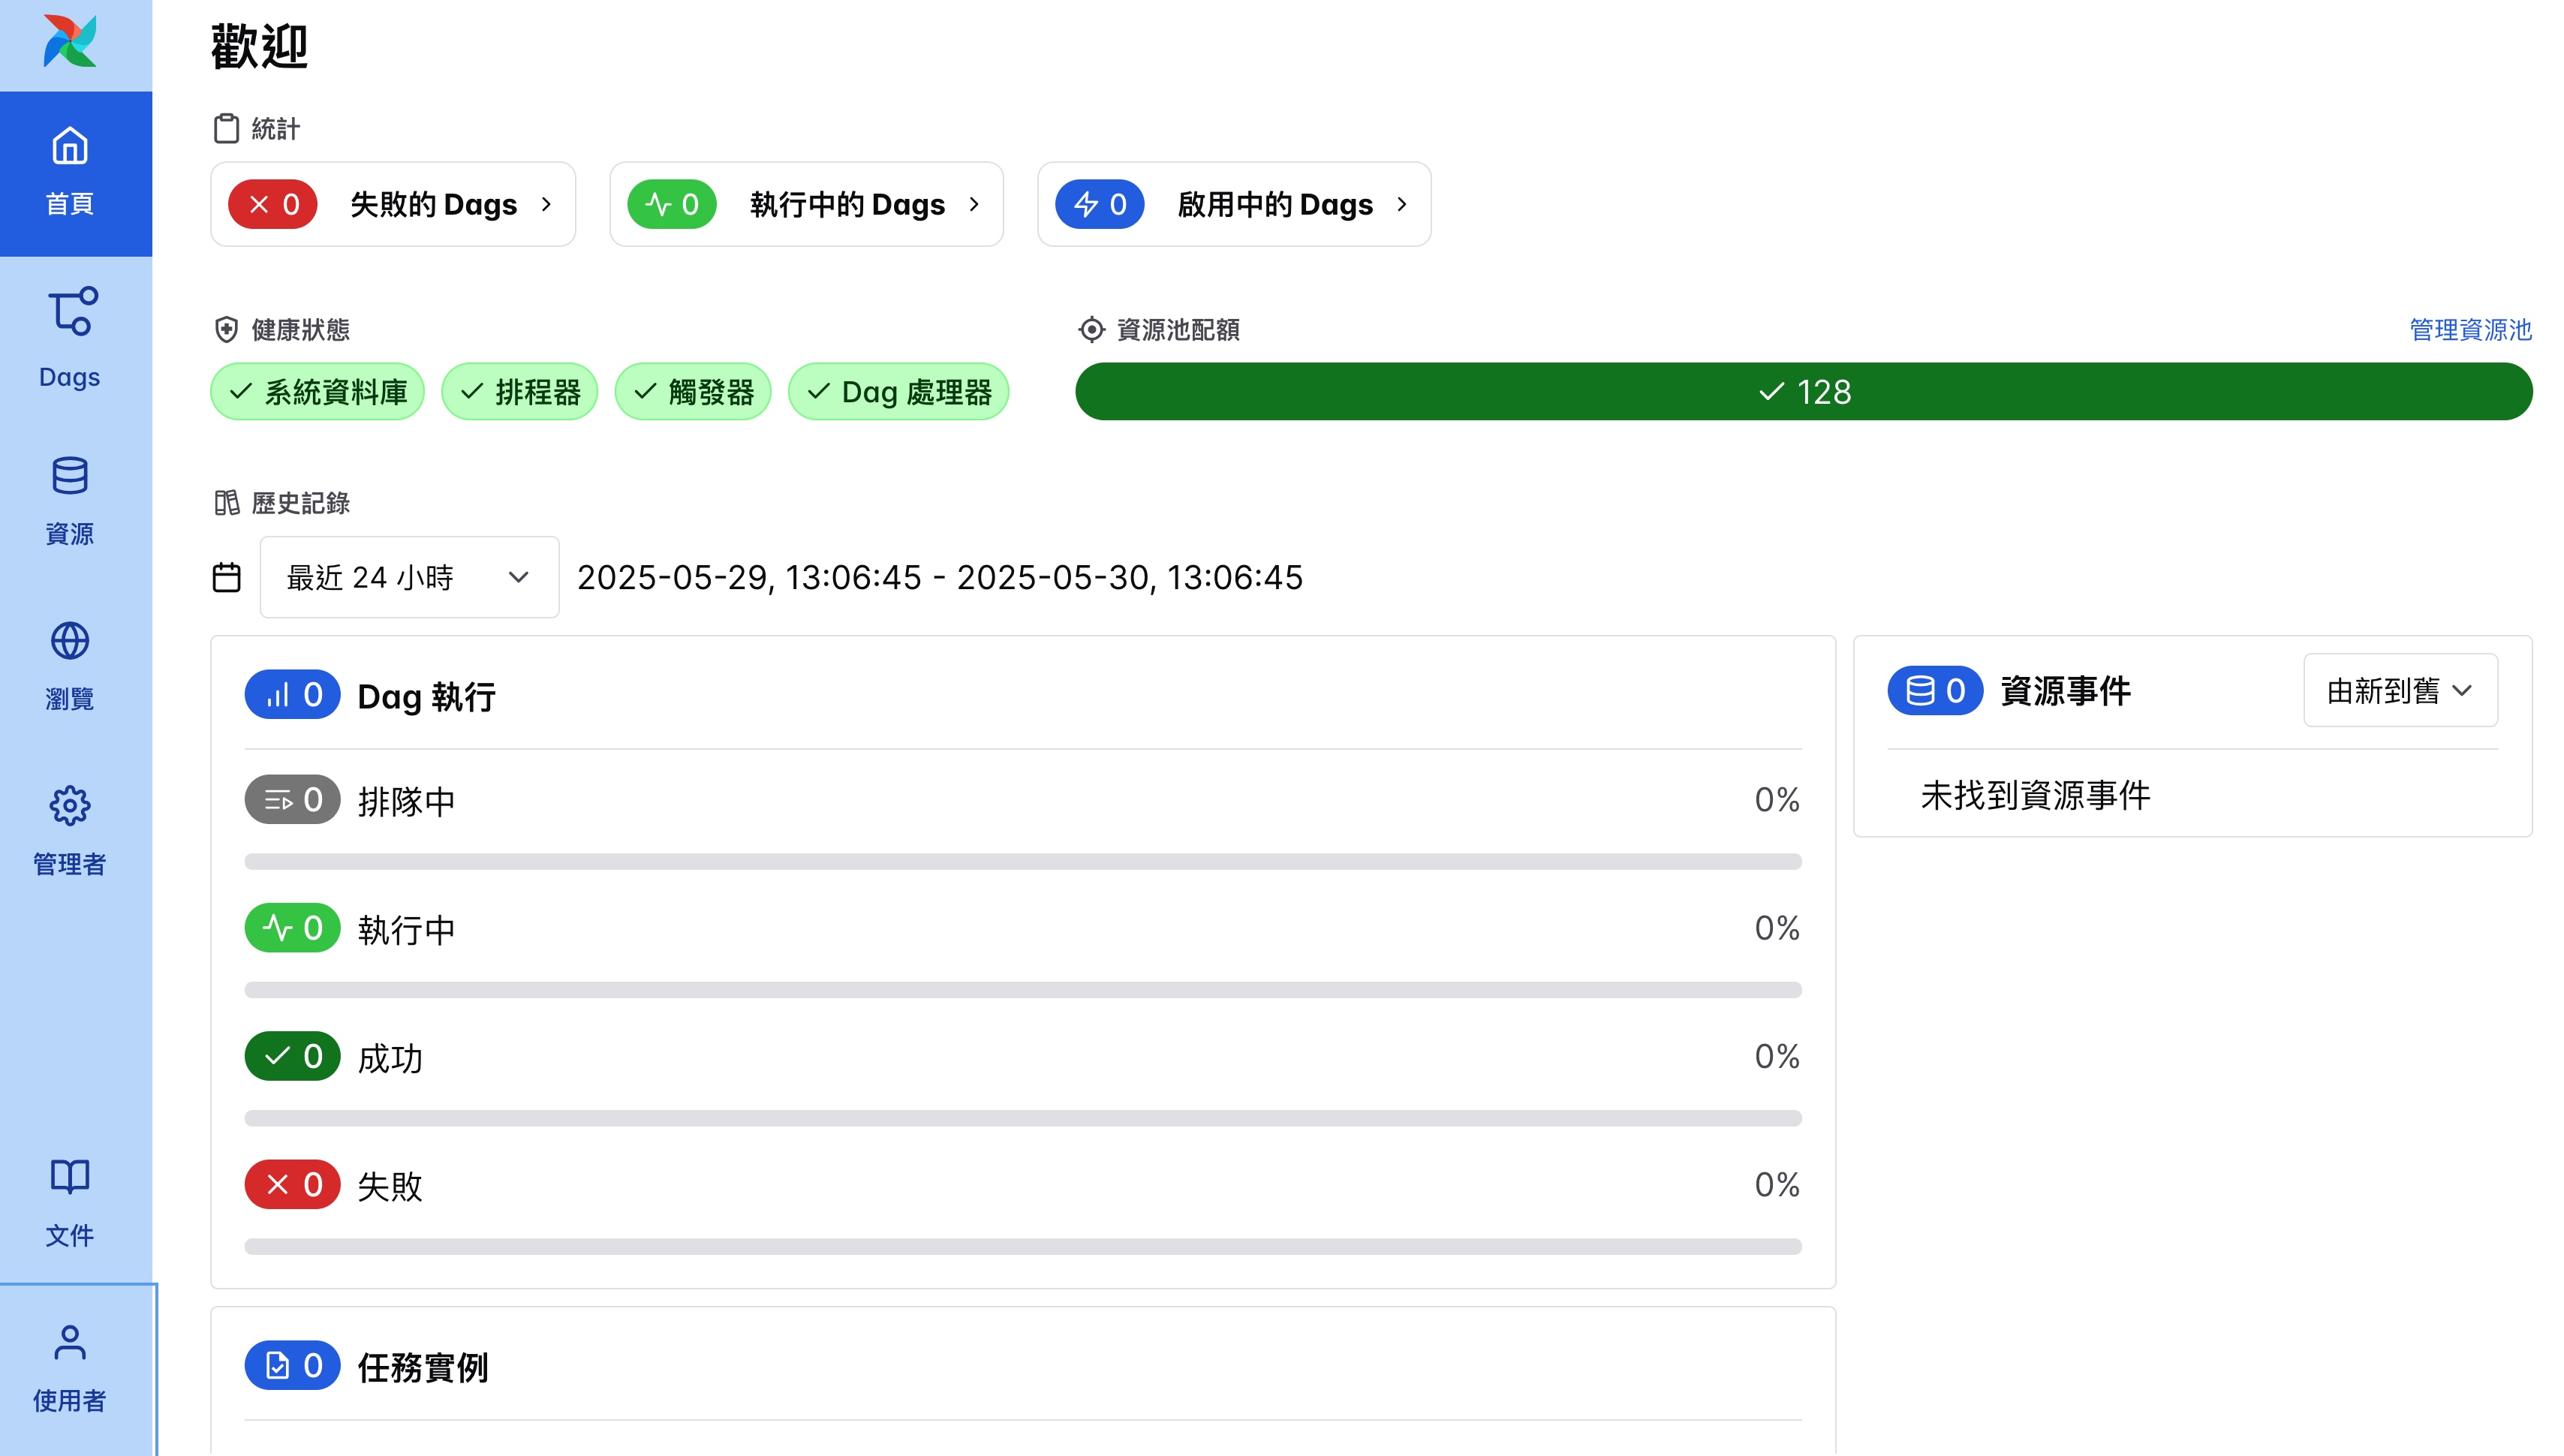Screen dimensions: 2564x1456
Task: Open the 首頁 home page
Action: (x=76, y=173)
